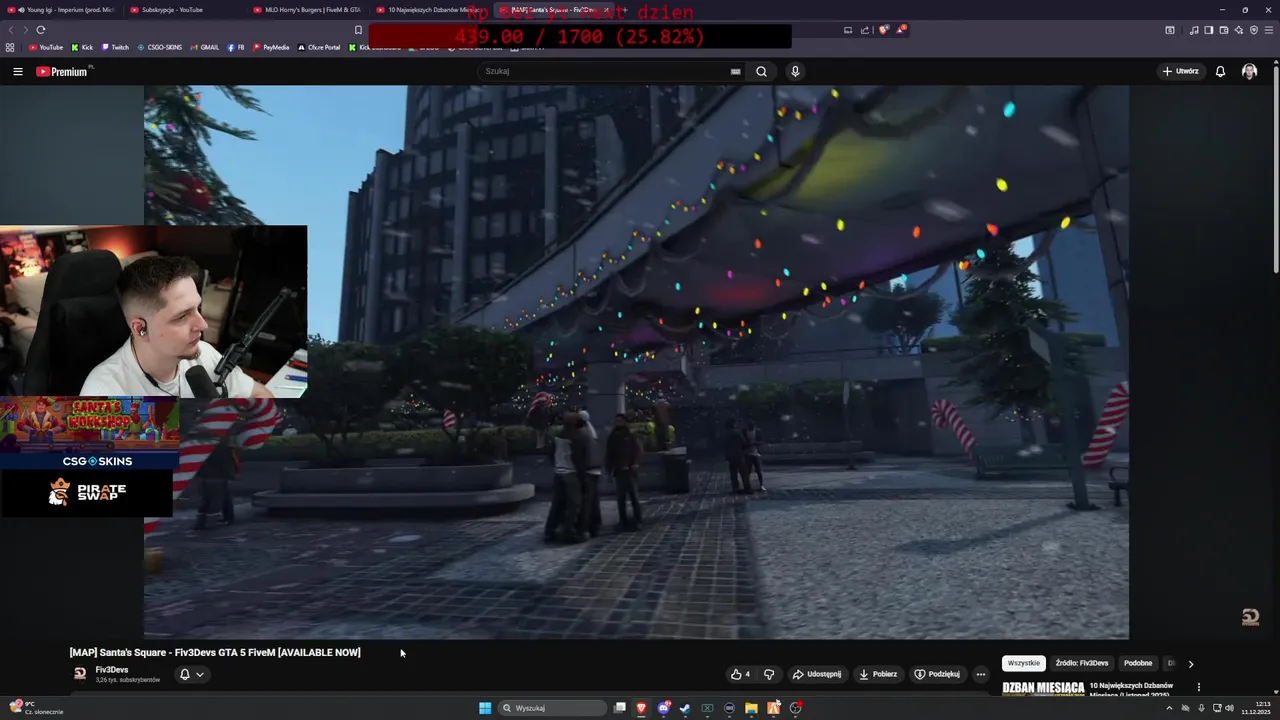This screenshot has width=1280, height=720.
Task: Go to the YouTube Premium home logo
Action: [62, 71]
